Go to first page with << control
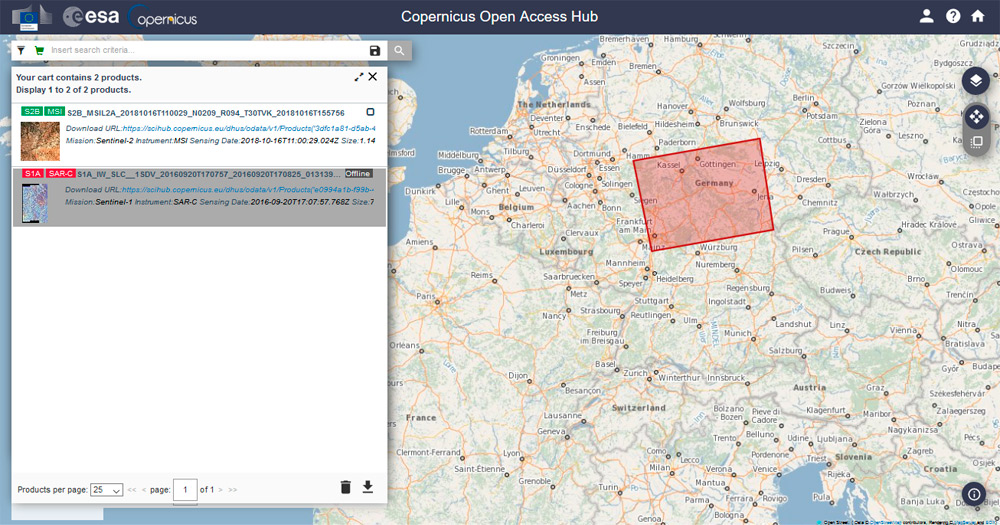The width and height of the screenshot is (1000, 525). (132, 490)
